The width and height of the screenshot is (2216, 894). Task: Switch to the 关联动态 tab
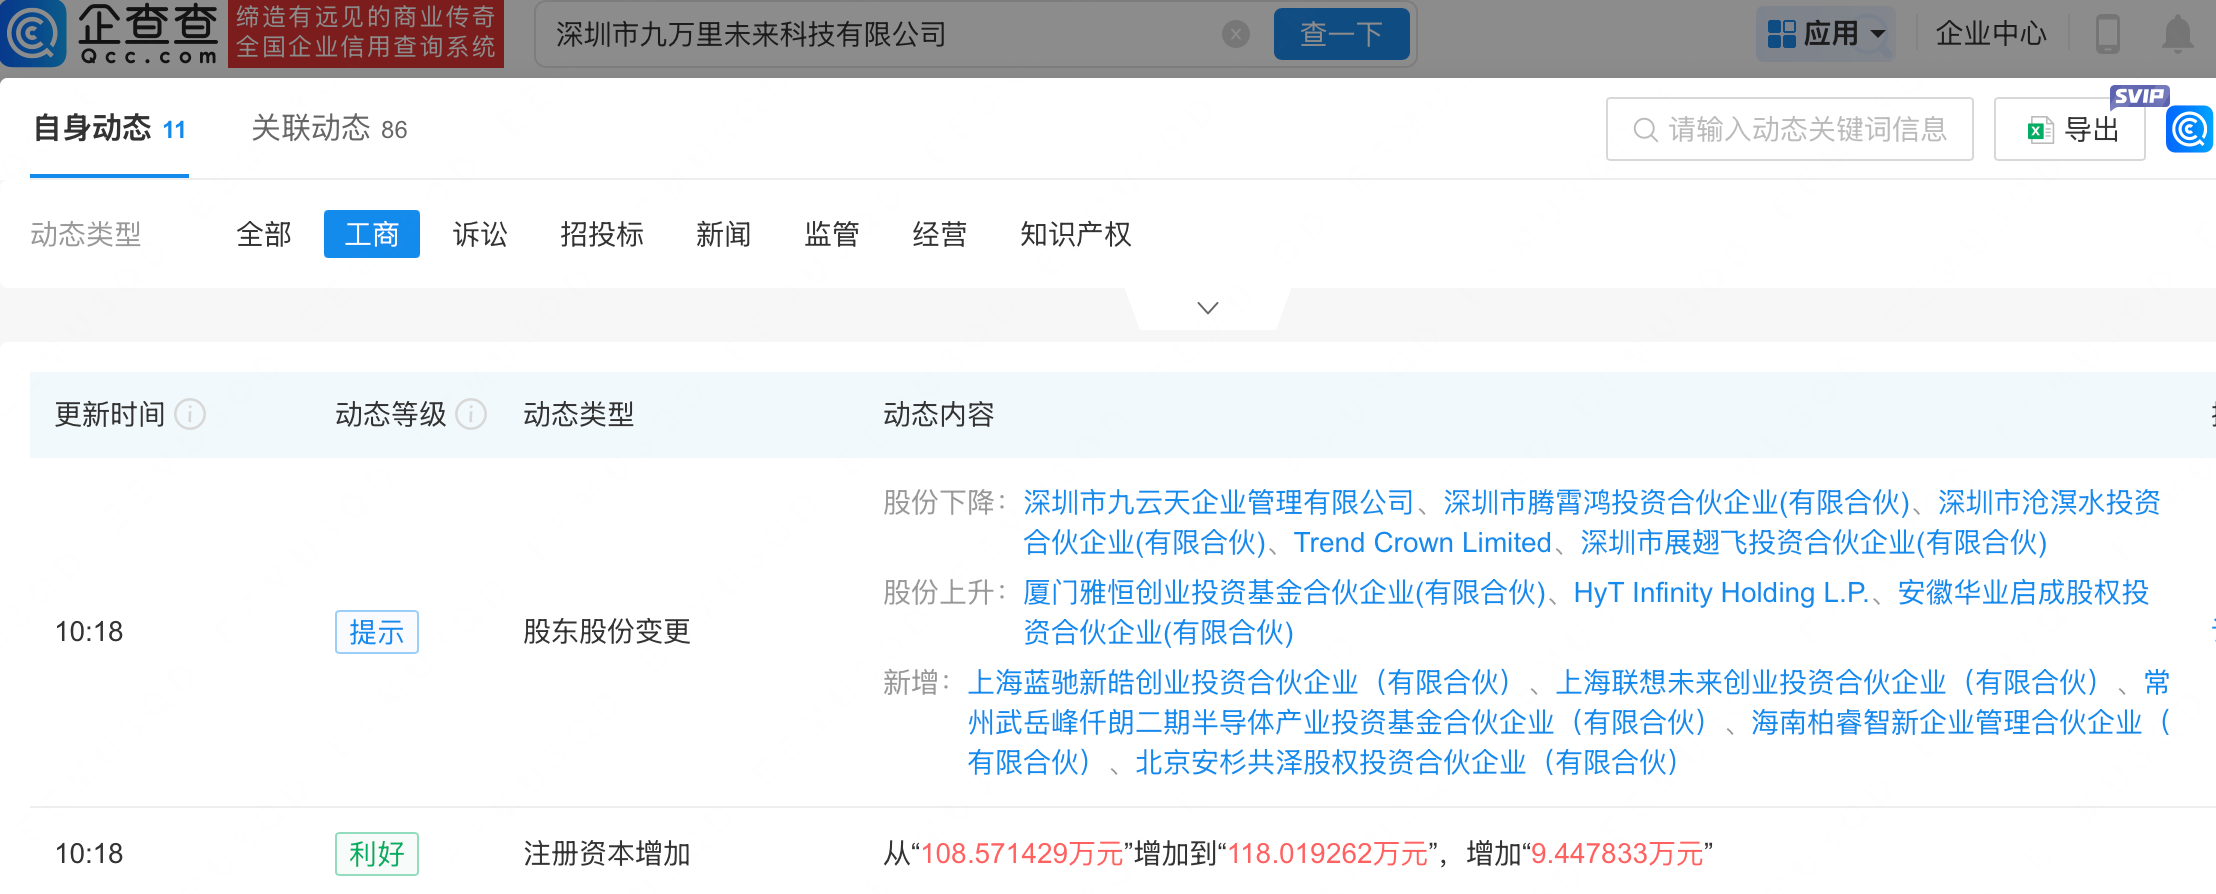pyautogui.click(x=329, y=129)
